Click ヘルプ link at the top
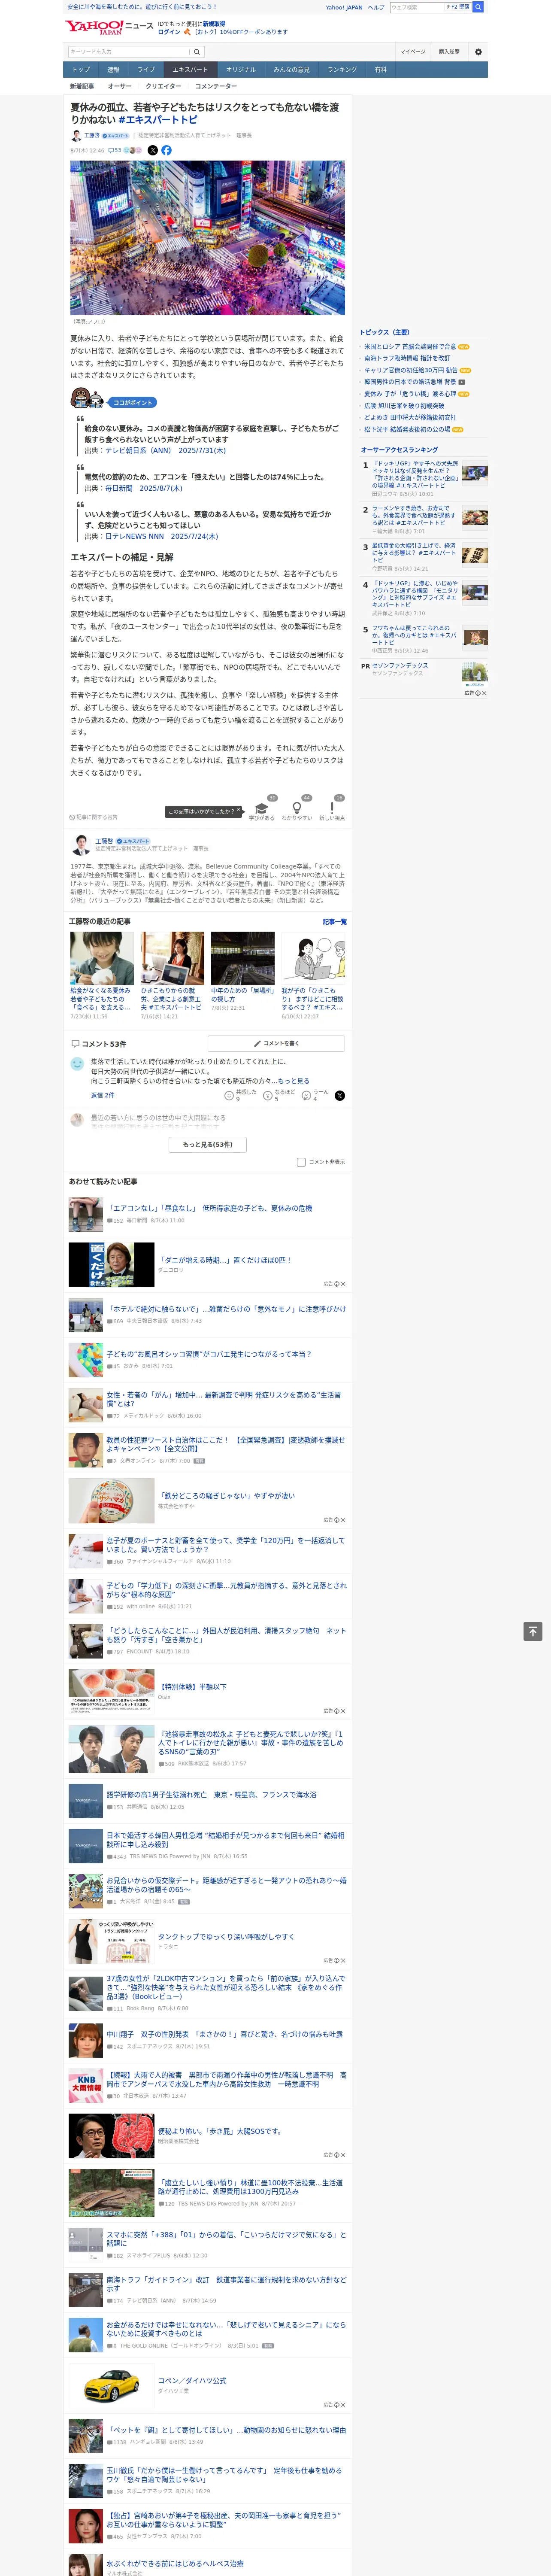 tap(376, 7)
